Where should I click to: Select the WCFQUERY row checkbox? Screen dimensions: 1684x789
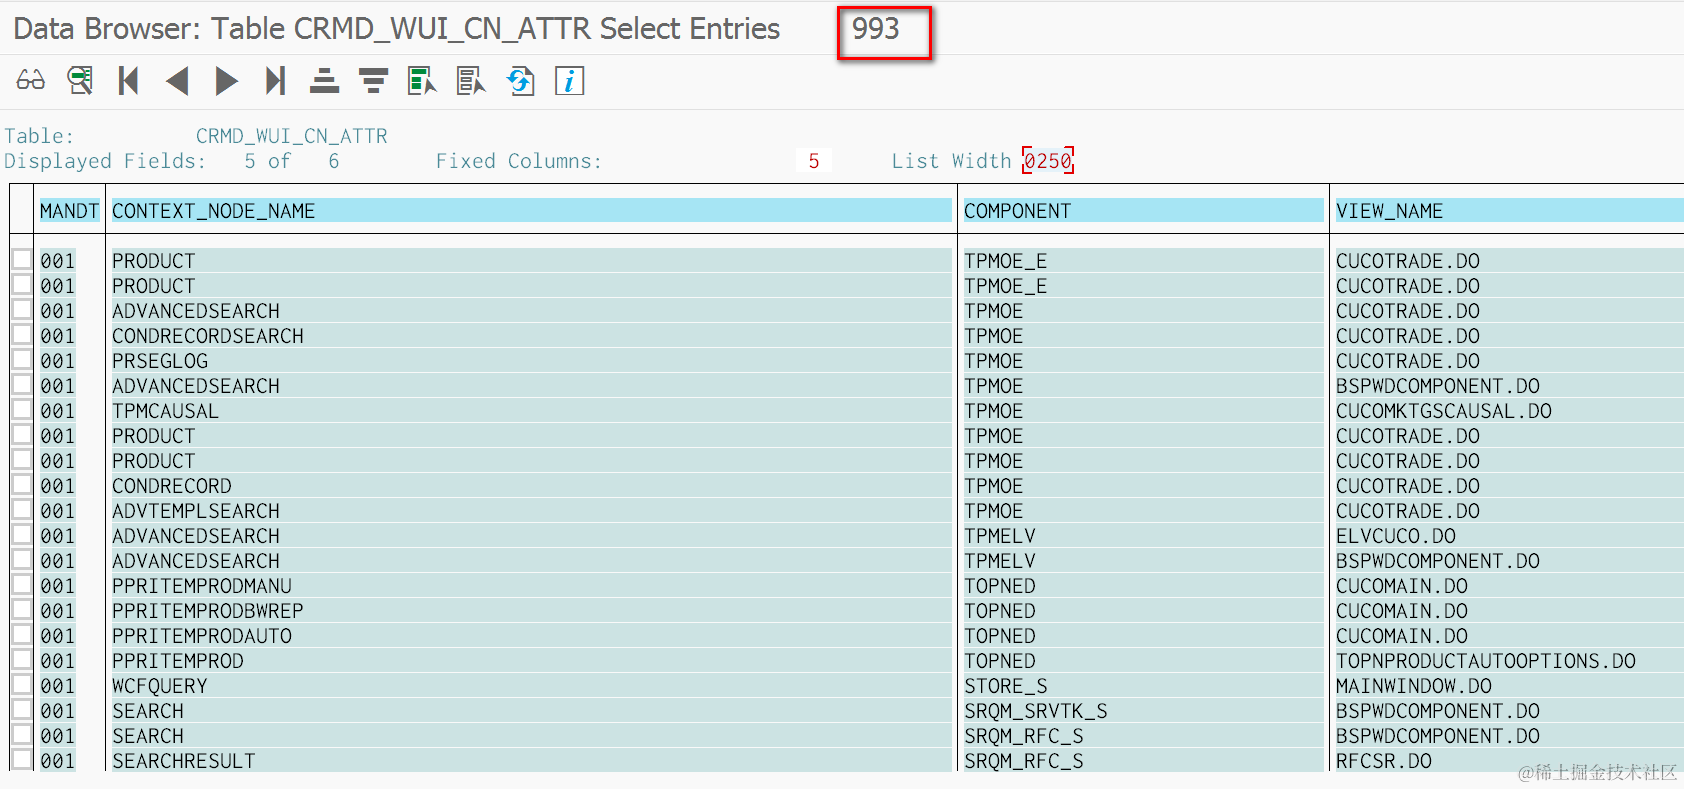[x=21, y=684]
